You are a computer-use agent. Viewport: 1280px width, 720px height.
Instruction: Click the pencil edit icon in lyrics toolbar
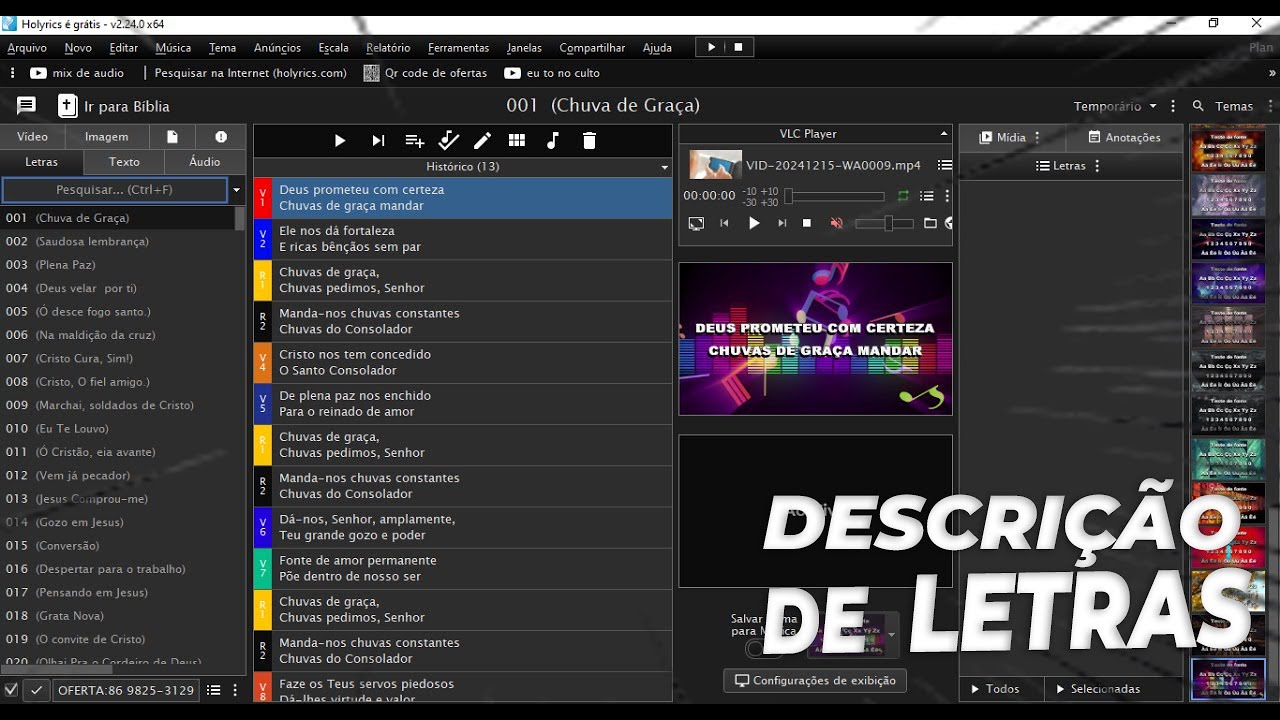pos(482,141)
